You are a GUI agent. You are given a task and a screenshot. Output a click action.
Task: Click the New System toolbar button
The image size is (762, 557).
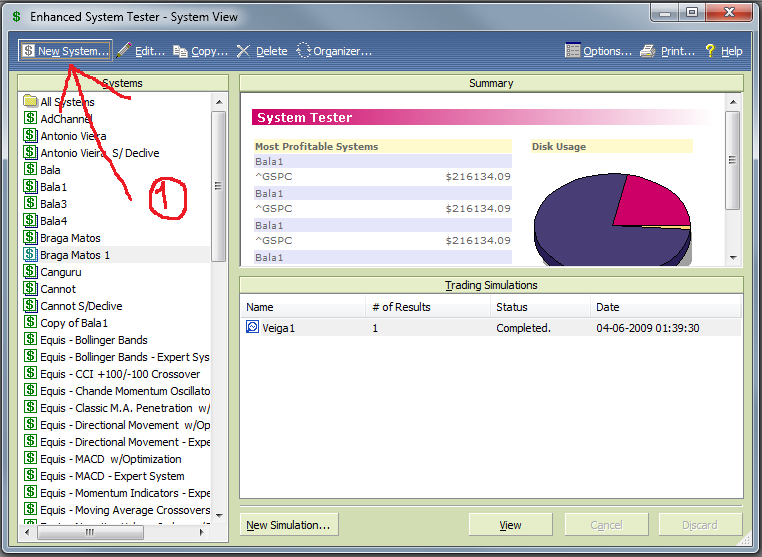pyautogui.click(x=66, y=51)
